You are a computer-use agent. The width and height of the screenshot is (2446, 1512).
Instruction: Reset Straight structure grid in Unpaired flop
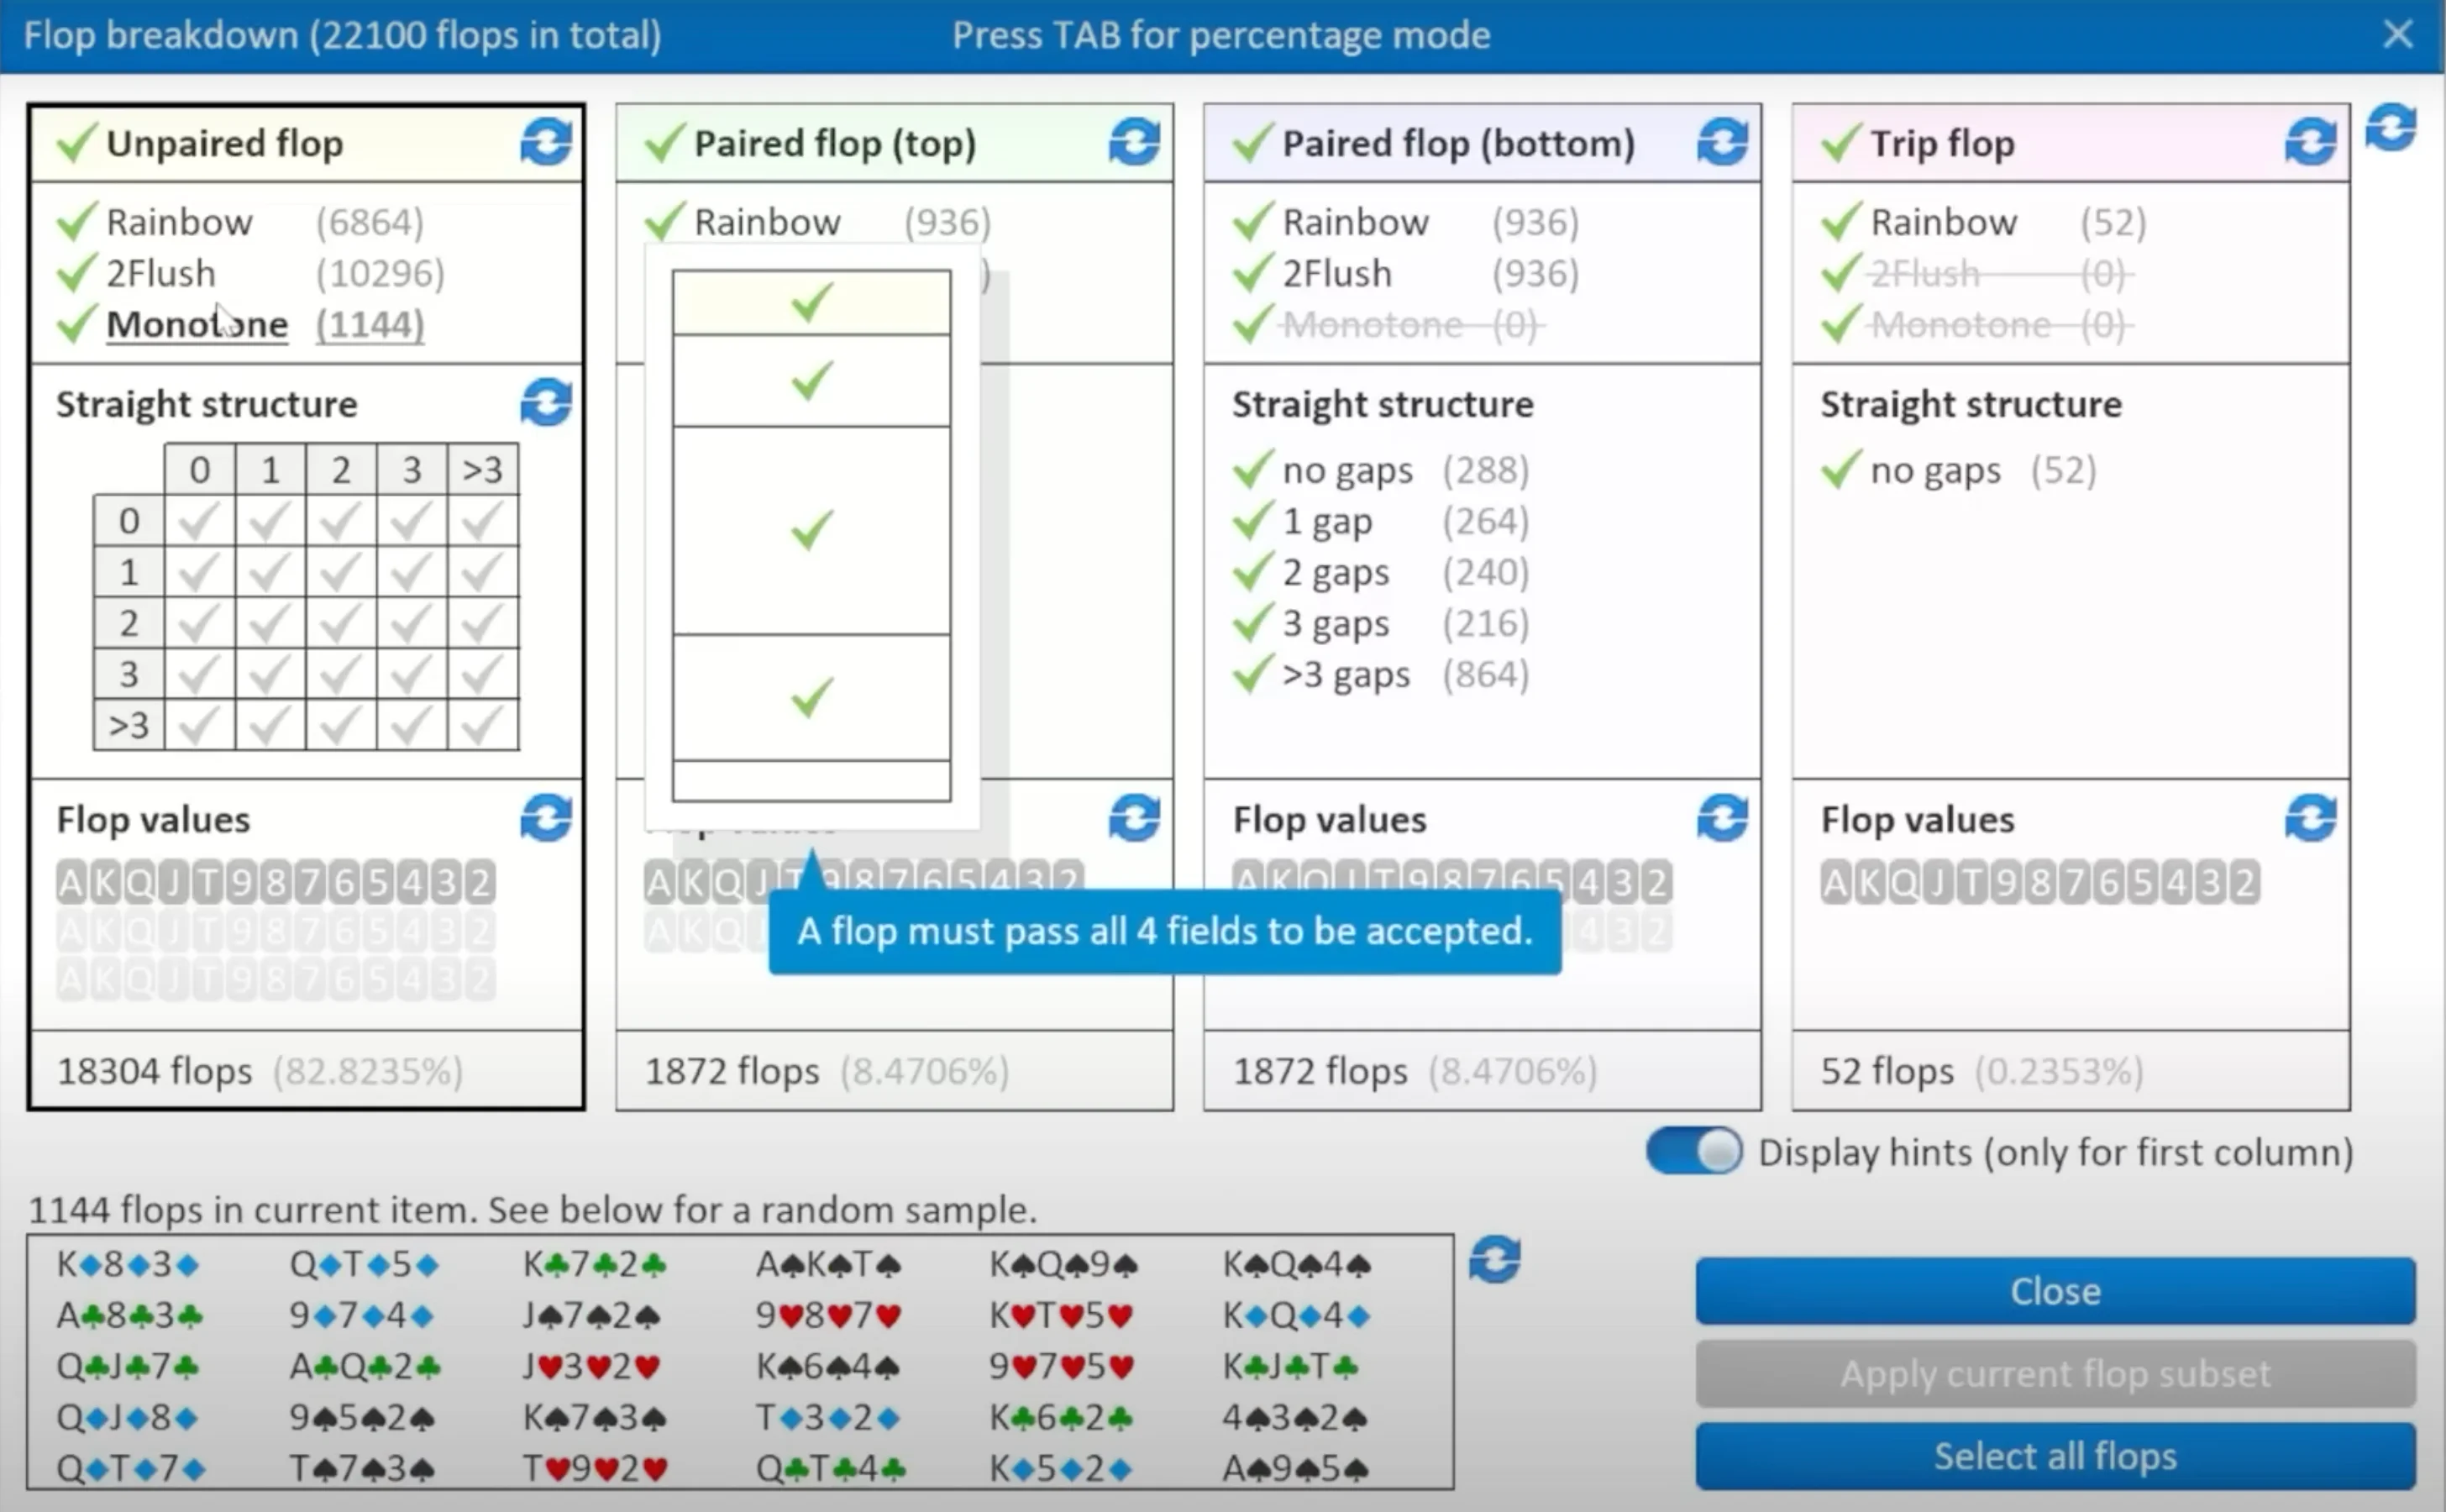pos(546,403)
